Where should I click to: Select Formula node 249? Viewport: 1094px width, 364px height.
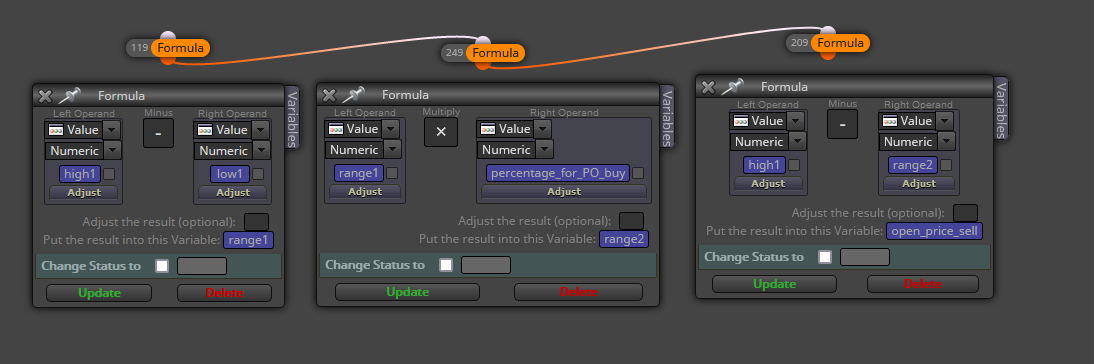point(495,53)
